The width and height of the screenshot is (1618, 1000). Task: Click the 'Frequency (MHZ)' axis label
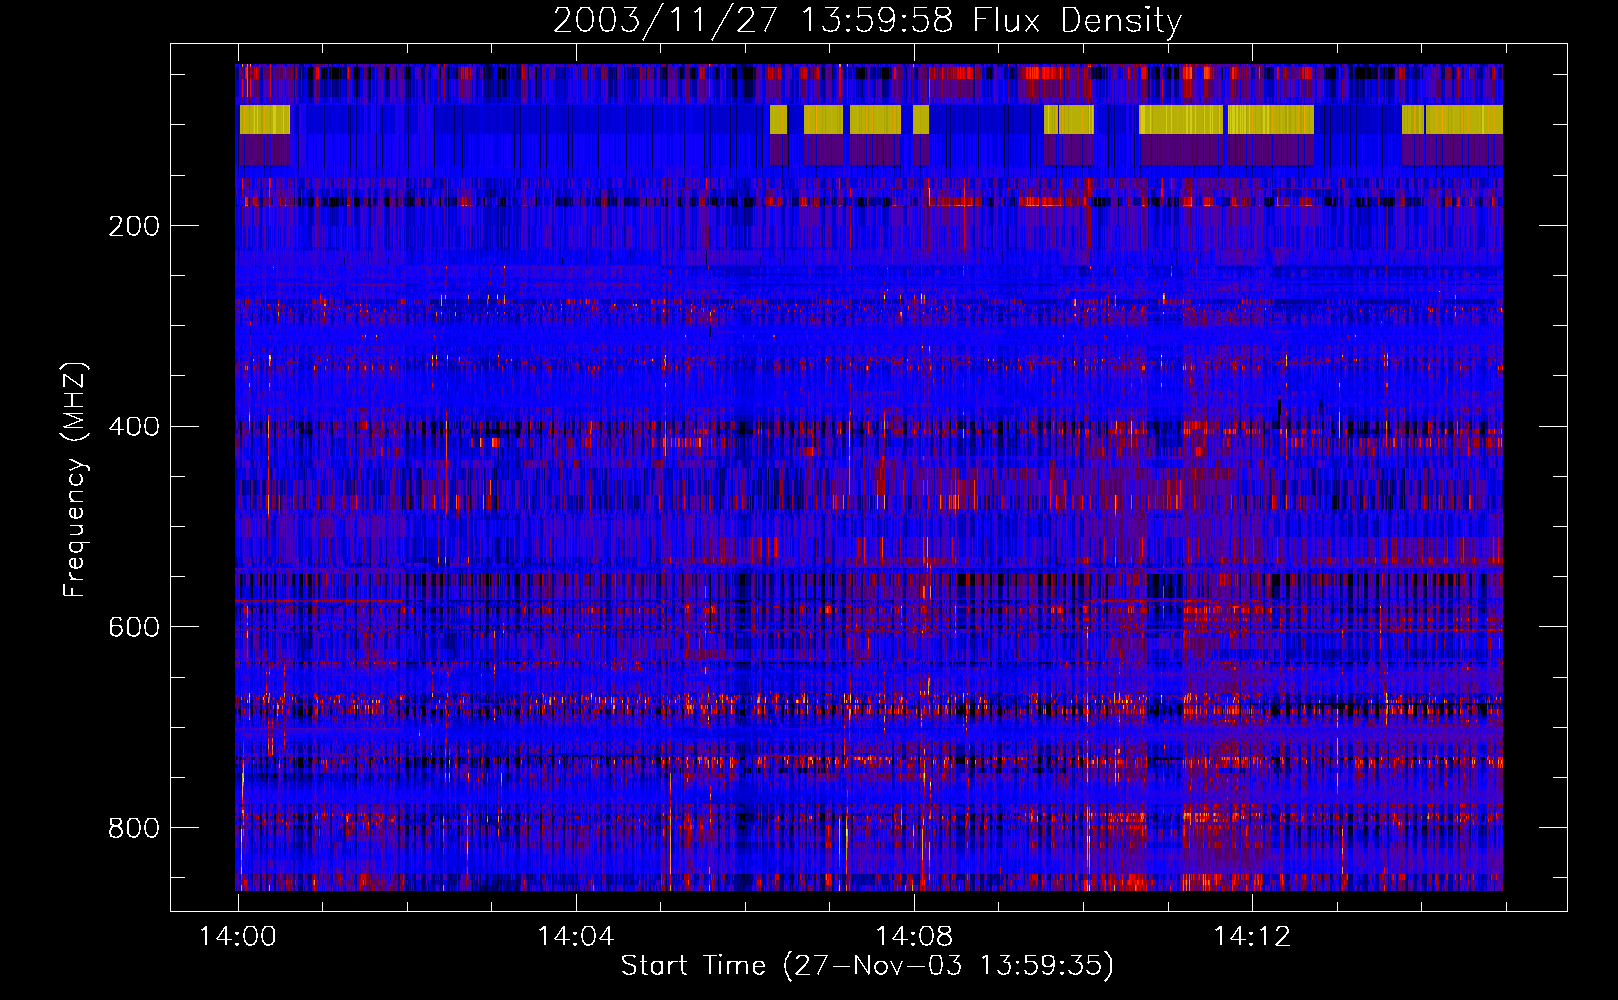[x=74, y=480]
